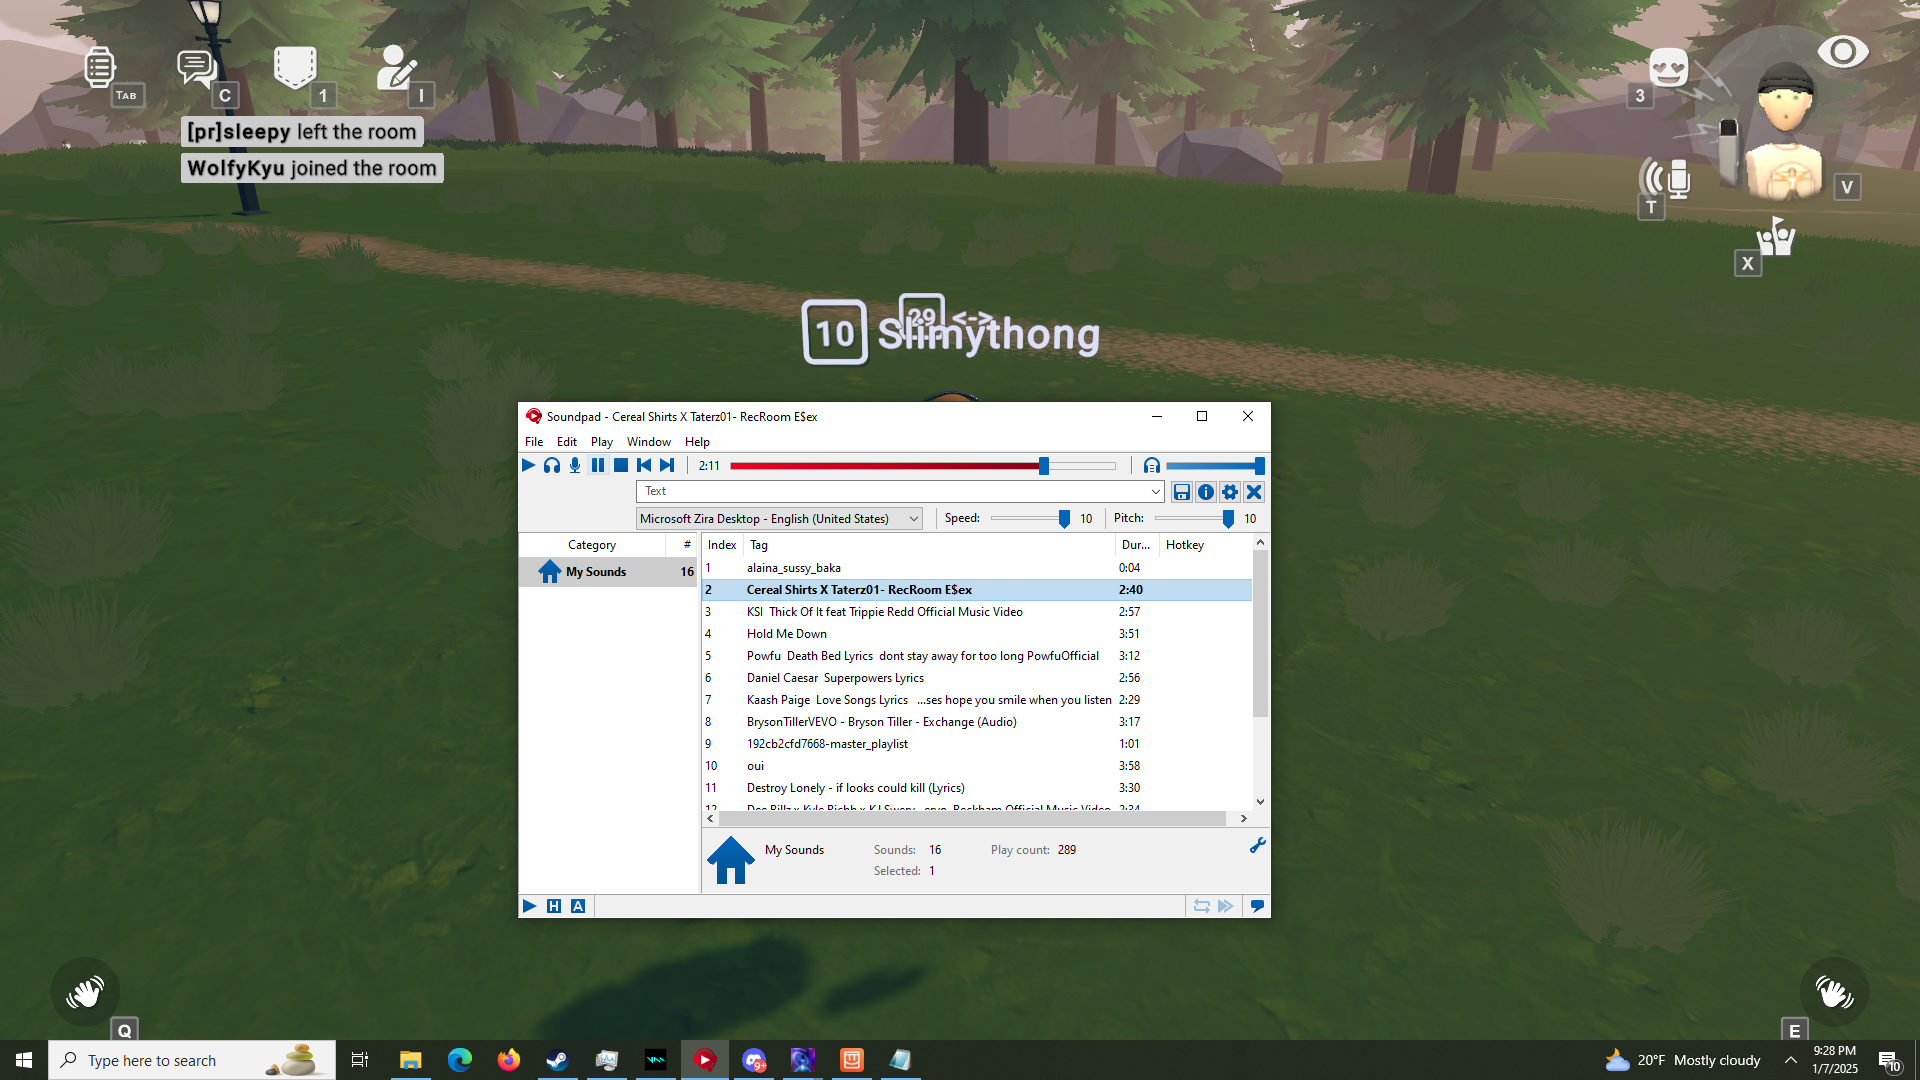The height and width of the screenshot is (1080, 1920).
Task: Save text-to-speech with the floppy disk icon
Action: (x=1182, y=492)
